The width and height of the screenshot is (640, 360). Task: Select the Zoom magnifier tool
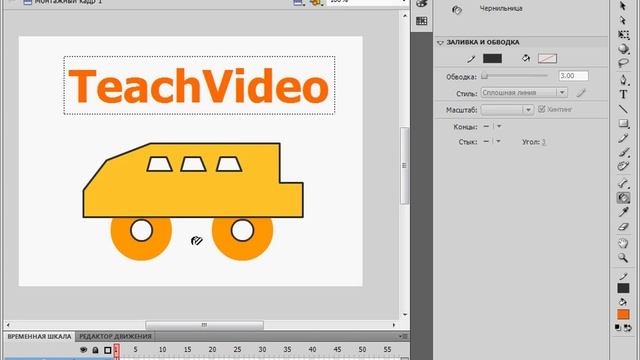click(623, 258)
